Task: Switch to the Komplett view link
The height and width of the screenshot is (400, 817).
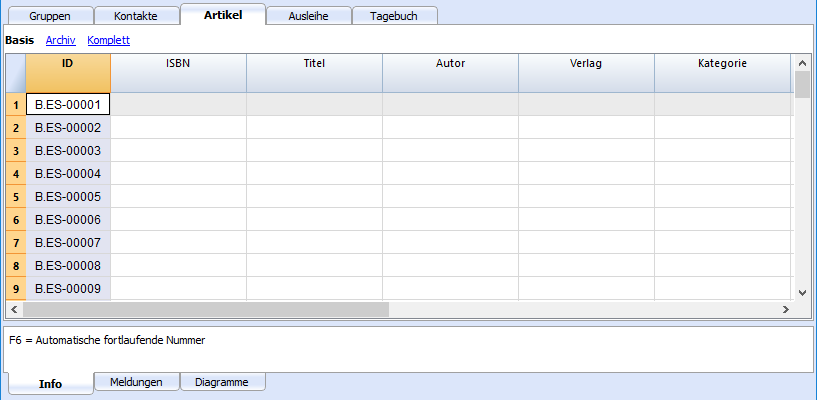Action: pos(108,40)
